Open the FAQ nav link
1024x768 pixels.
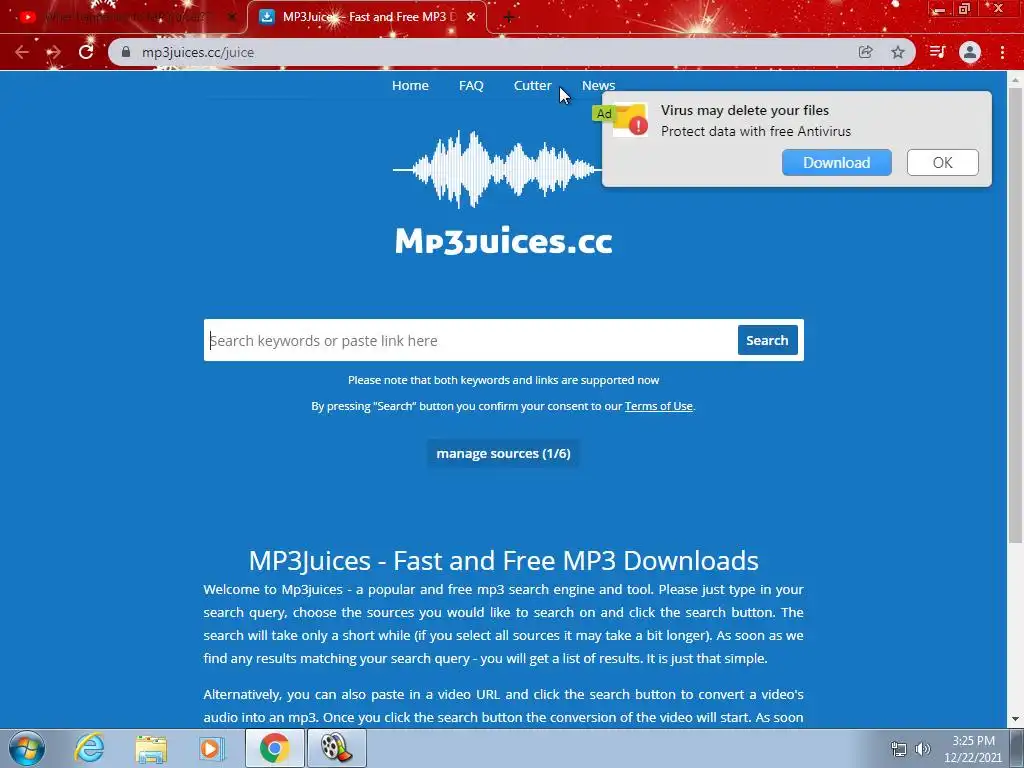[471, 86]
